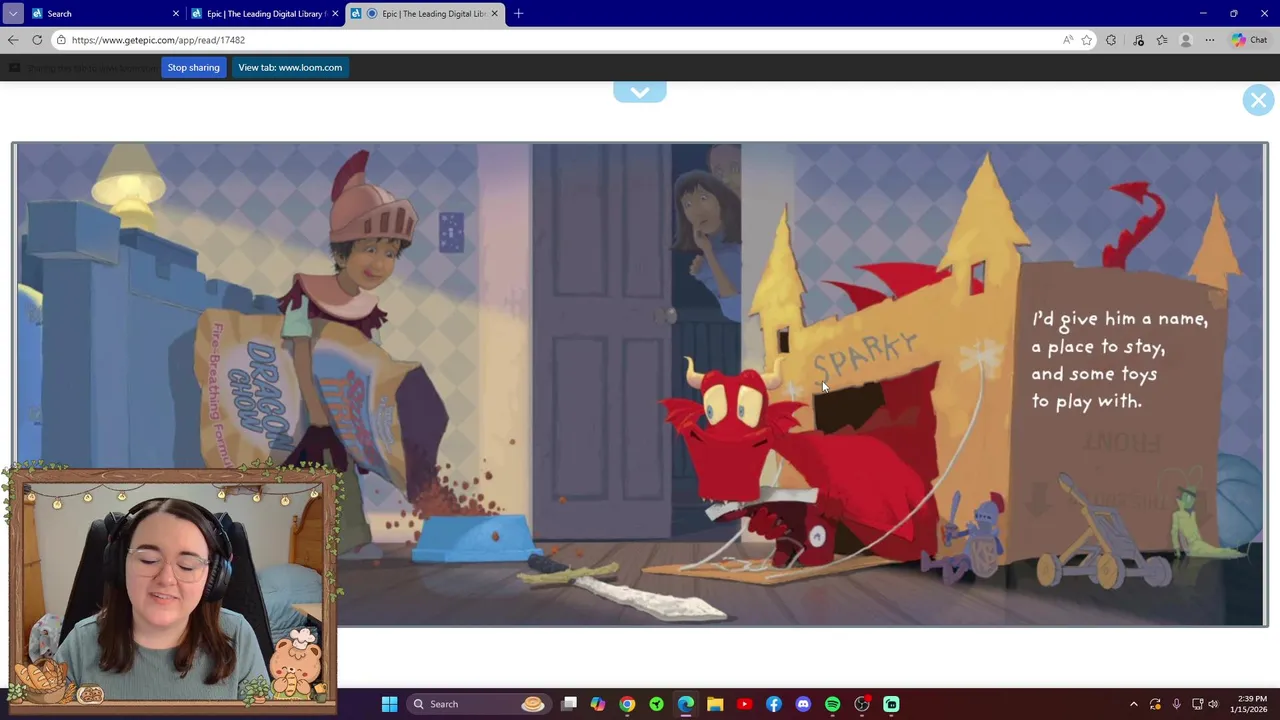
Task: Launch Copilot from the taskbar
Action: pyautogui.click(x=598, y=704)
